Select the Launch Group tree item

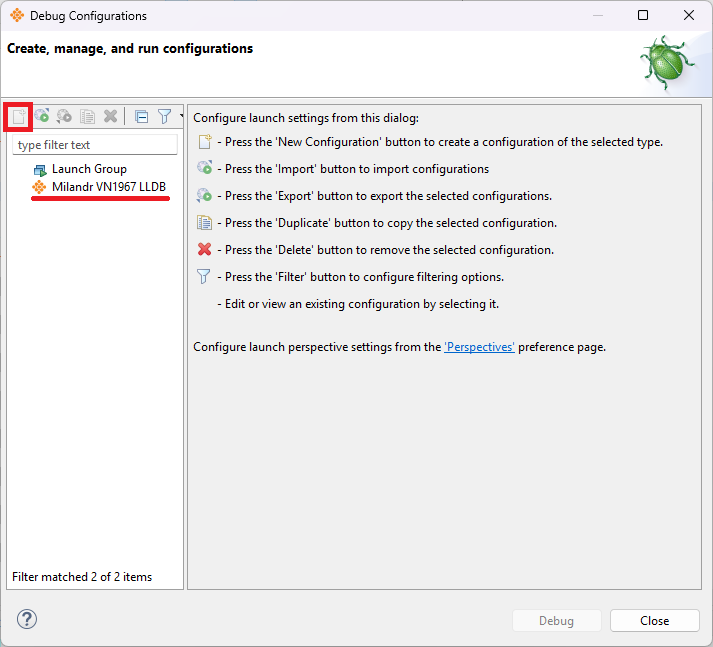coord(89,169)
